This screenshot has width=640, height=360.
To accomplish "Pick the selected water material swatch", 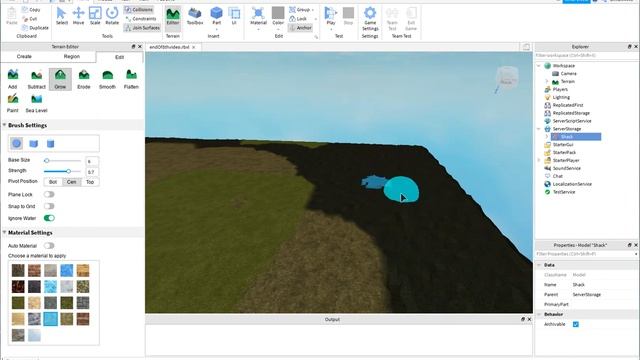I will click(51, 319).
